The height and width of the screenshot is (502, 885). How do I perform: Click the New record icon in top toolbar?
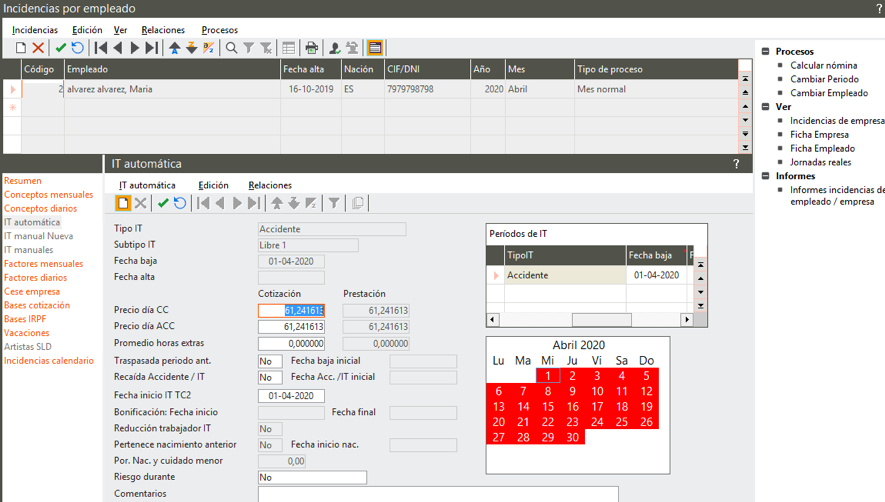tap(21, 48)
